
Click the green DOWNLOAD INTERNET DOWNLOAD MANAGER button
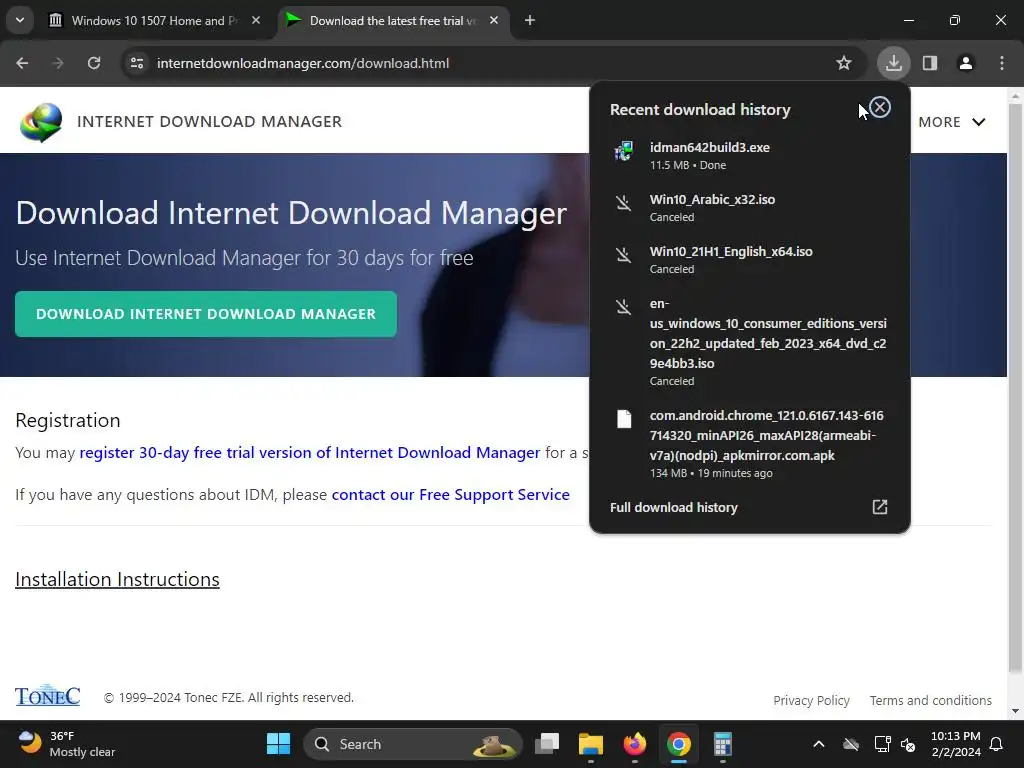click(206, 314)
